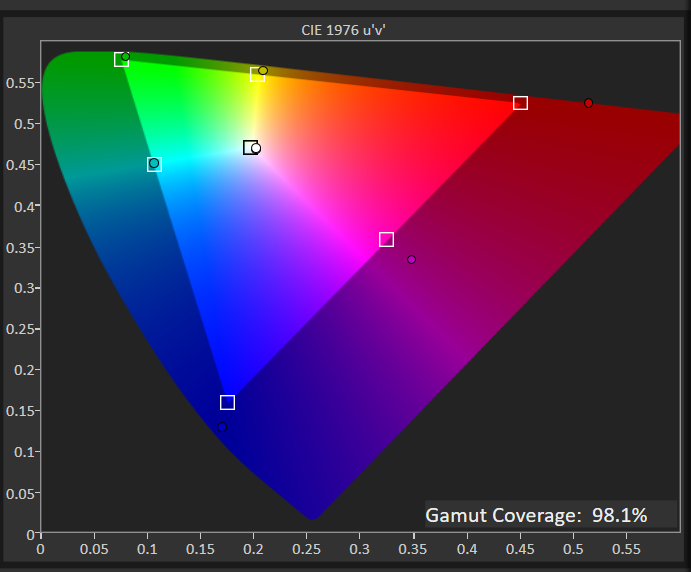Image resolution: width=691 pixels, height=572 pixels.
Task: Select the measured magenta dot
Action: pos(411,260)
